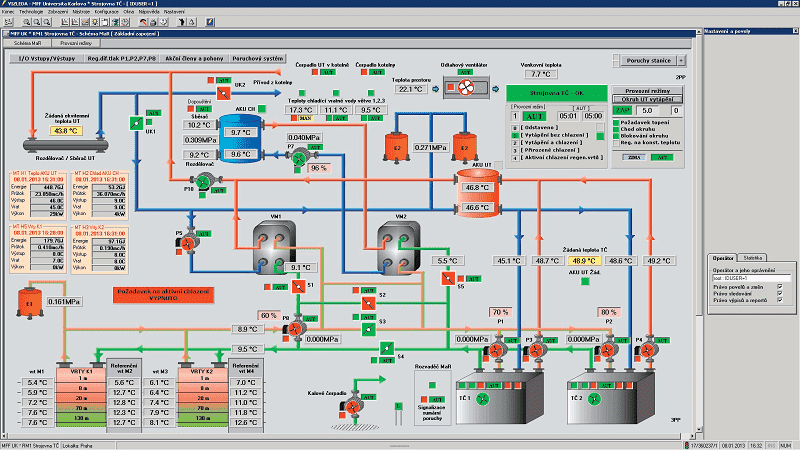Select valve S1 icon
Viewport: 800px width, 450px height.
[x=298, y=287]
